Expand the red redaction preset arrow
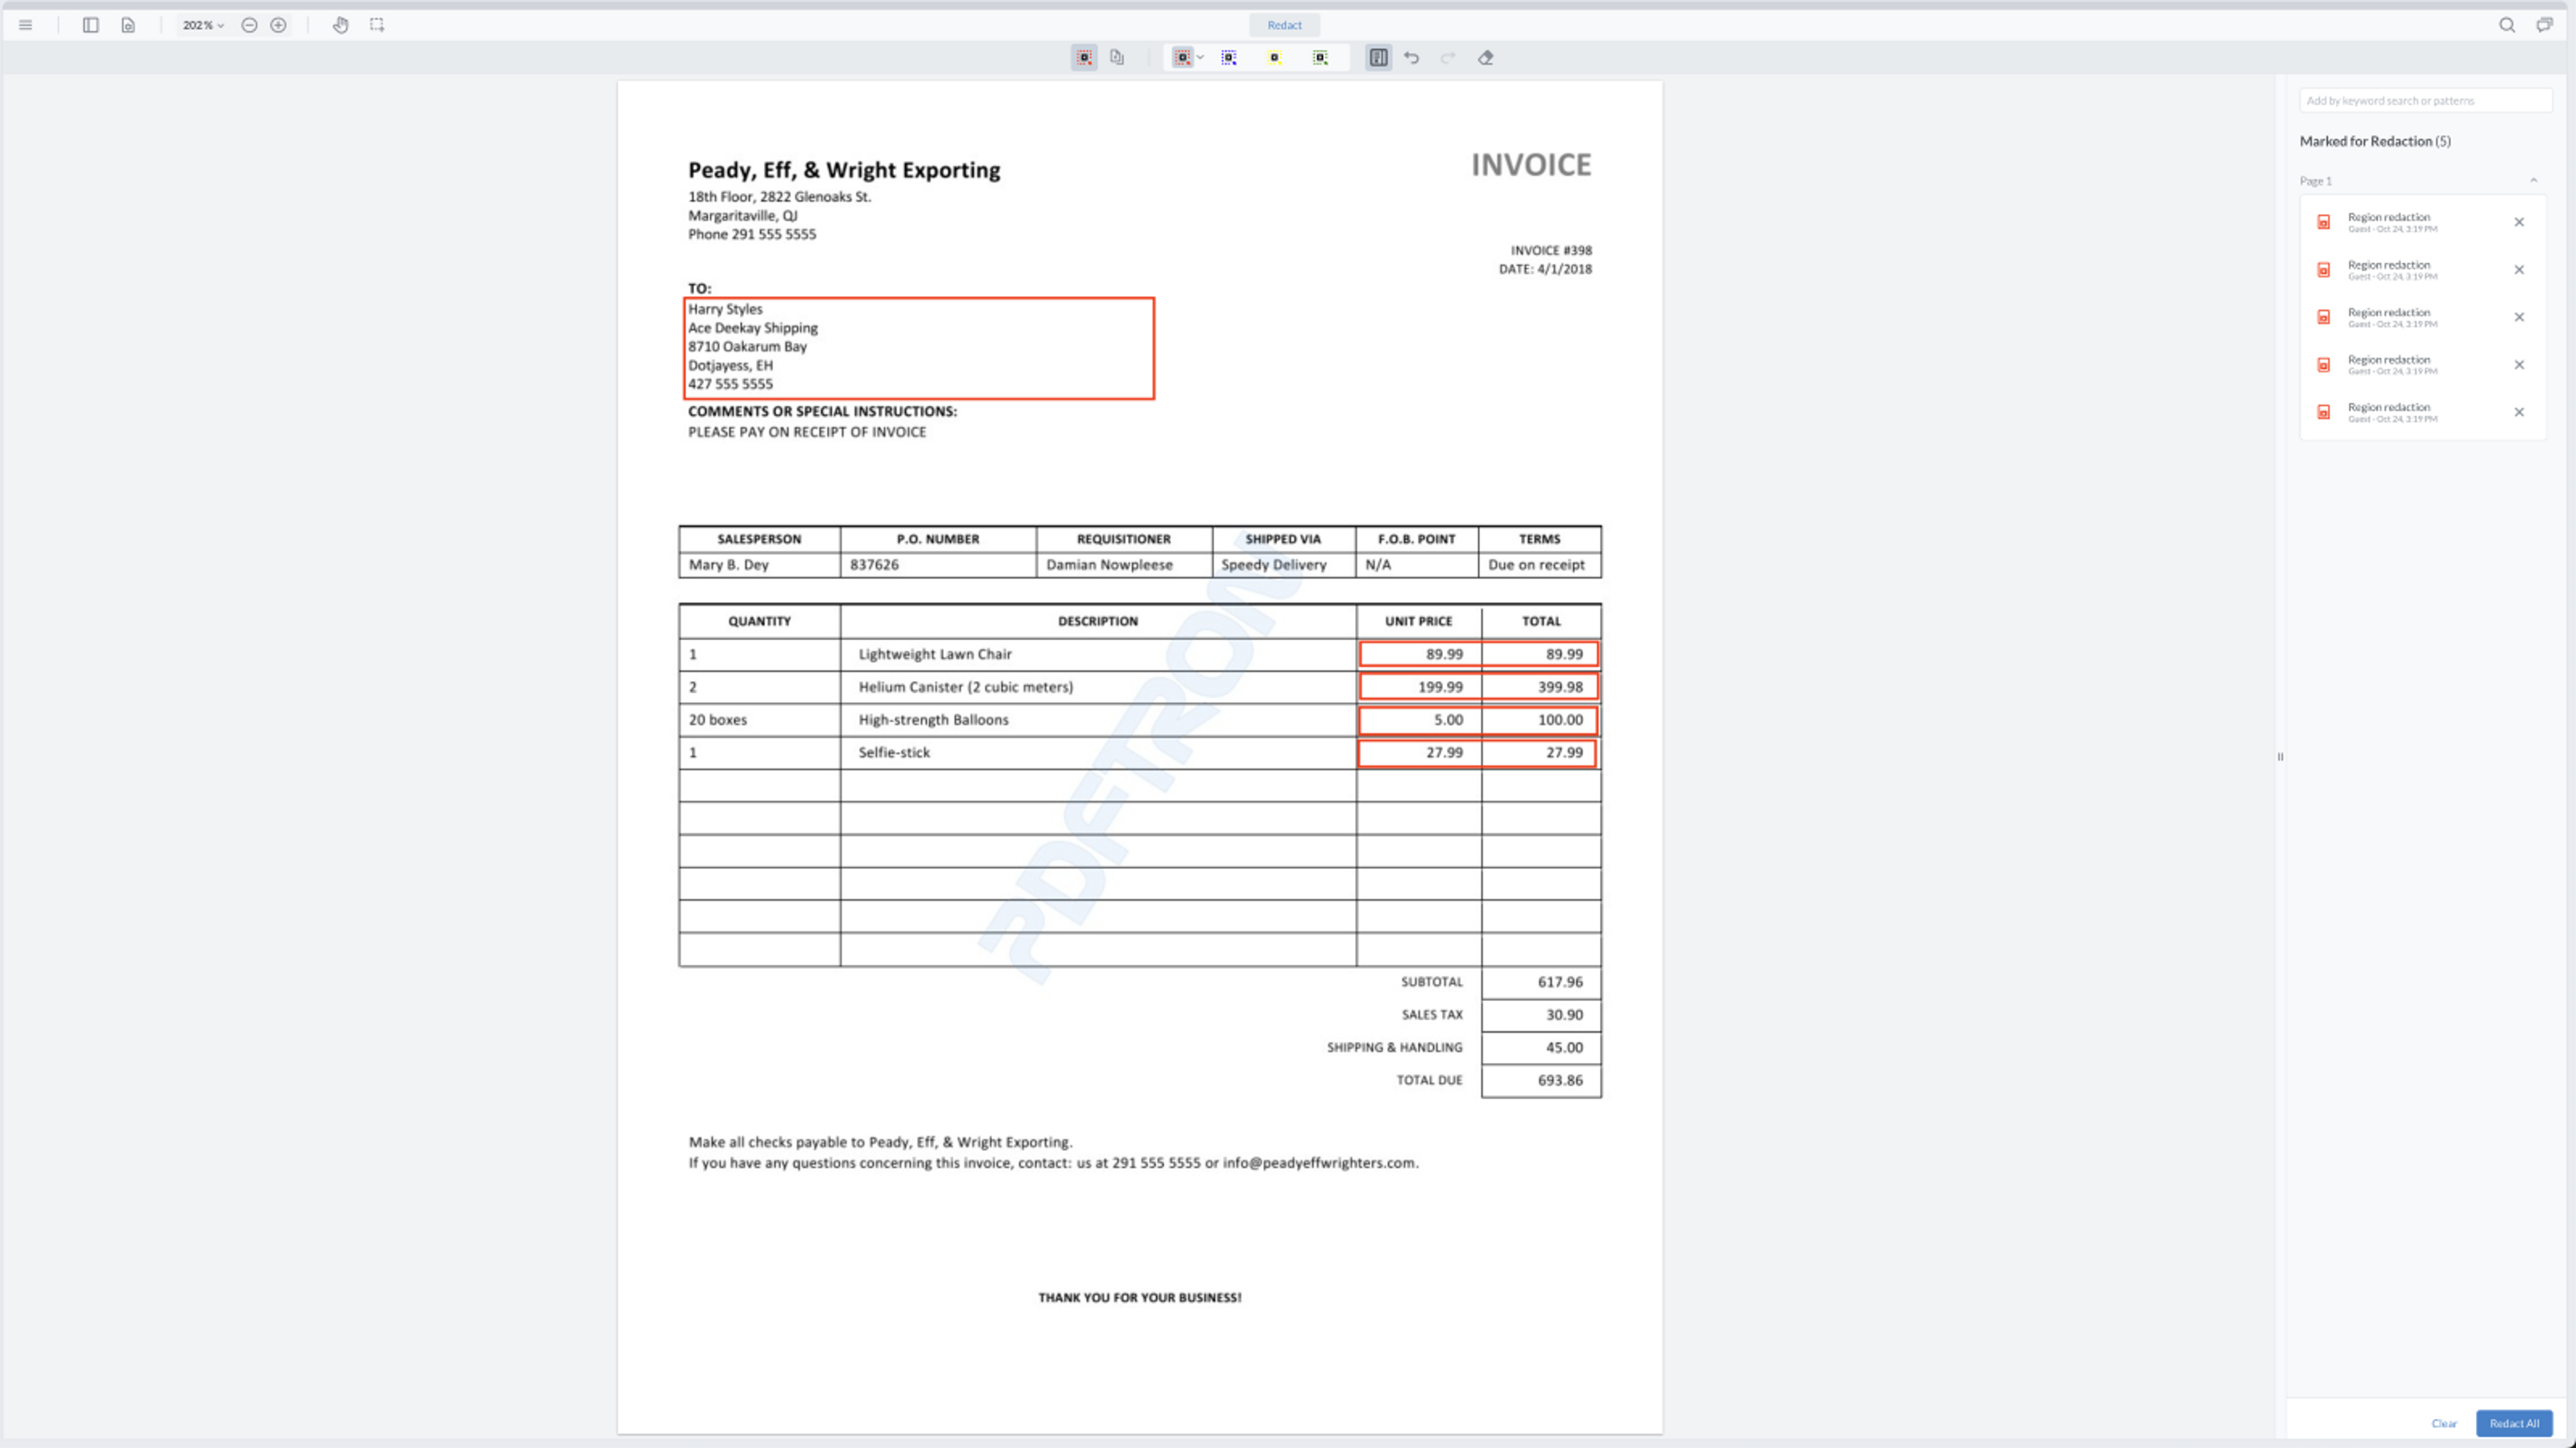2576x1448 pixels. click(x=1200, y=58)
